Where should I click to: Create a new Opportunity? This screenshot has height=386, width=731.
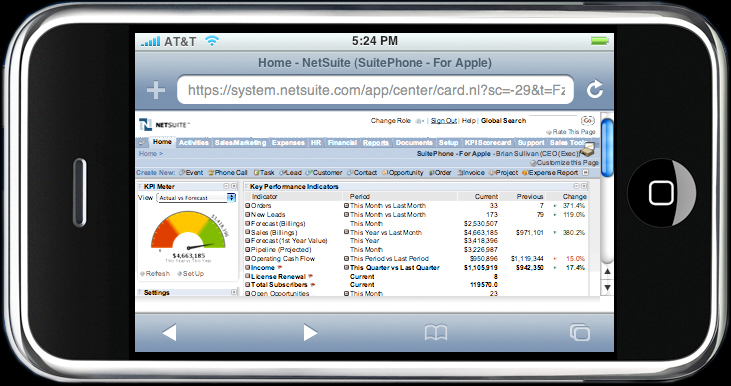coord(402,172)
